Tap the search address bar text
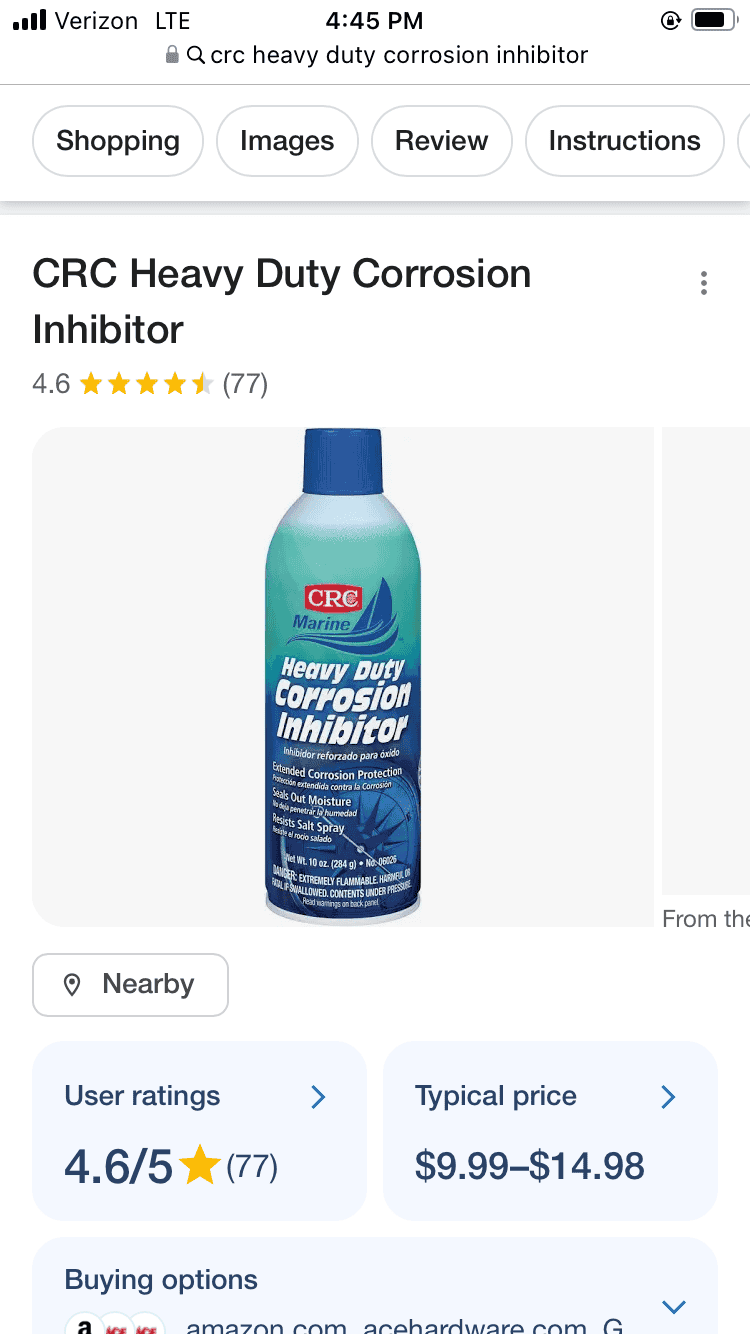 click(x=399, y=55)
